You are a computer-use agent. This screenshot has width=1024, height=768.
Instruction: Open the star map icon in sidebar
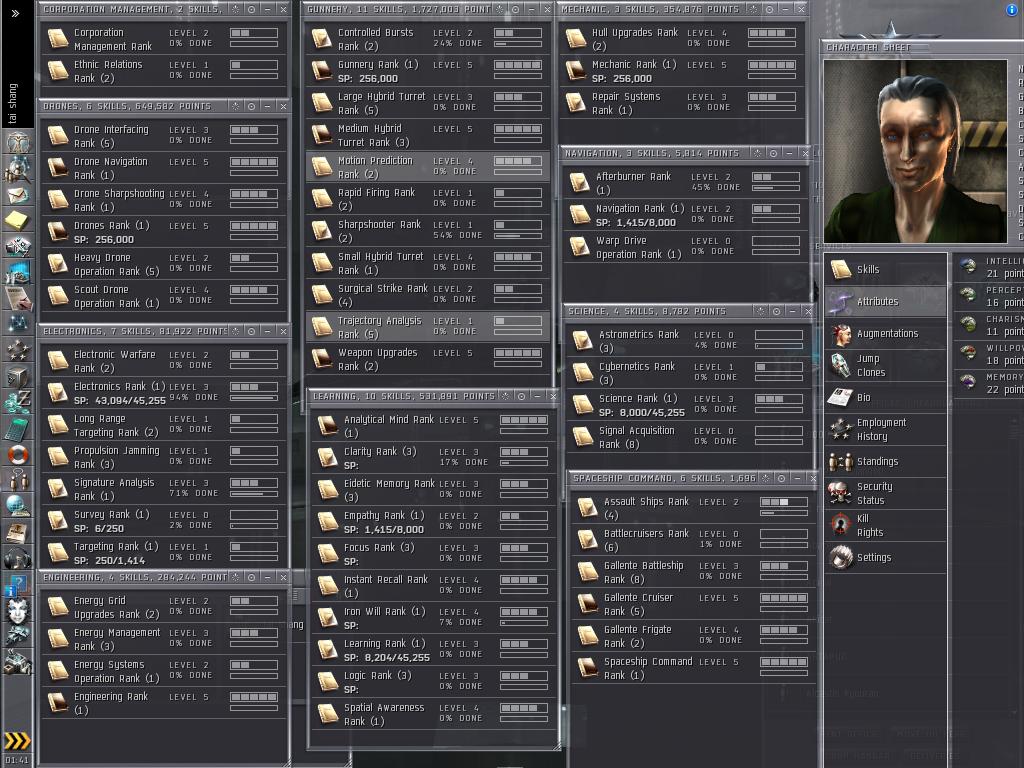click(18, 323)
